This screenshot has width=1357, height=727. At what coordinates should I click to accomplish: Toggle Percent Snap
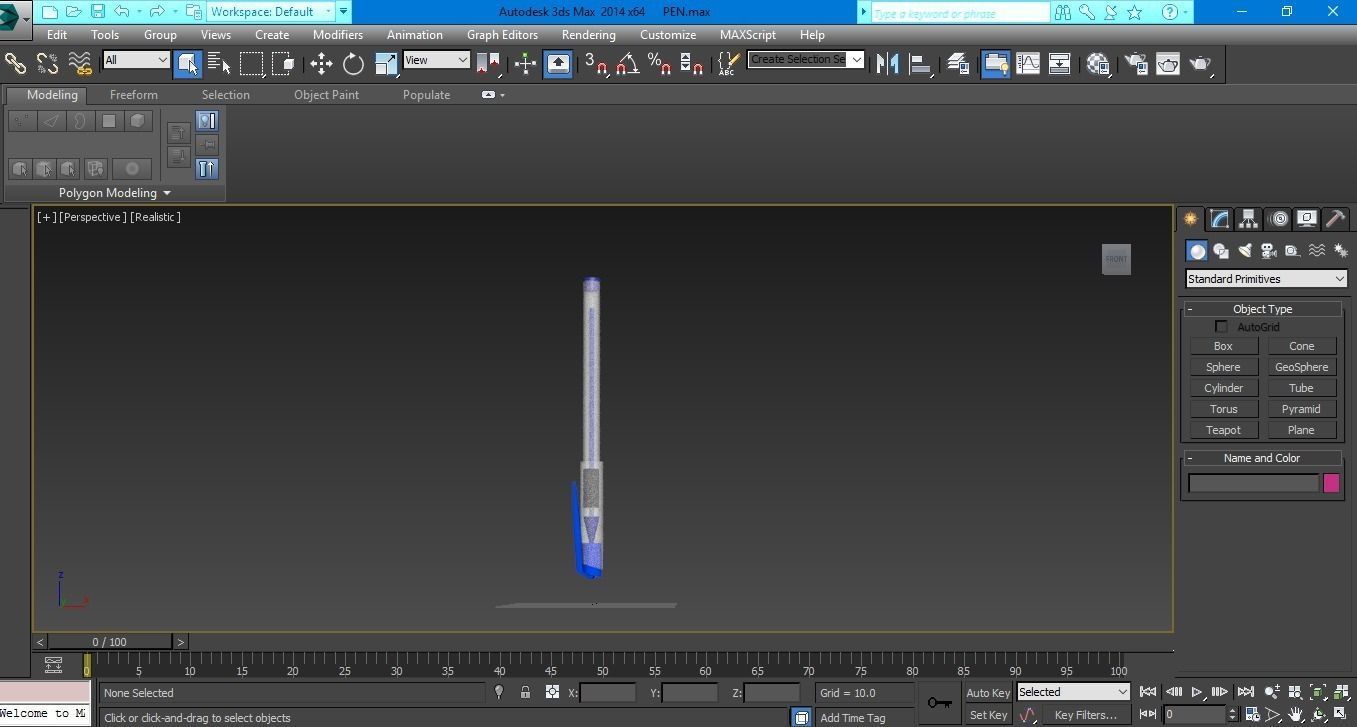click(659, 64)
